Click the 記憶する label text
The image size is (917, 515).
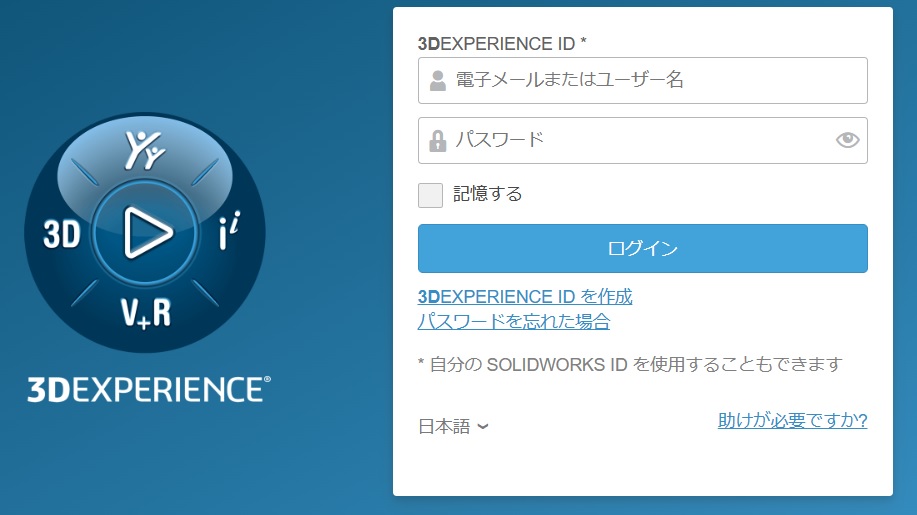[488, 194]
